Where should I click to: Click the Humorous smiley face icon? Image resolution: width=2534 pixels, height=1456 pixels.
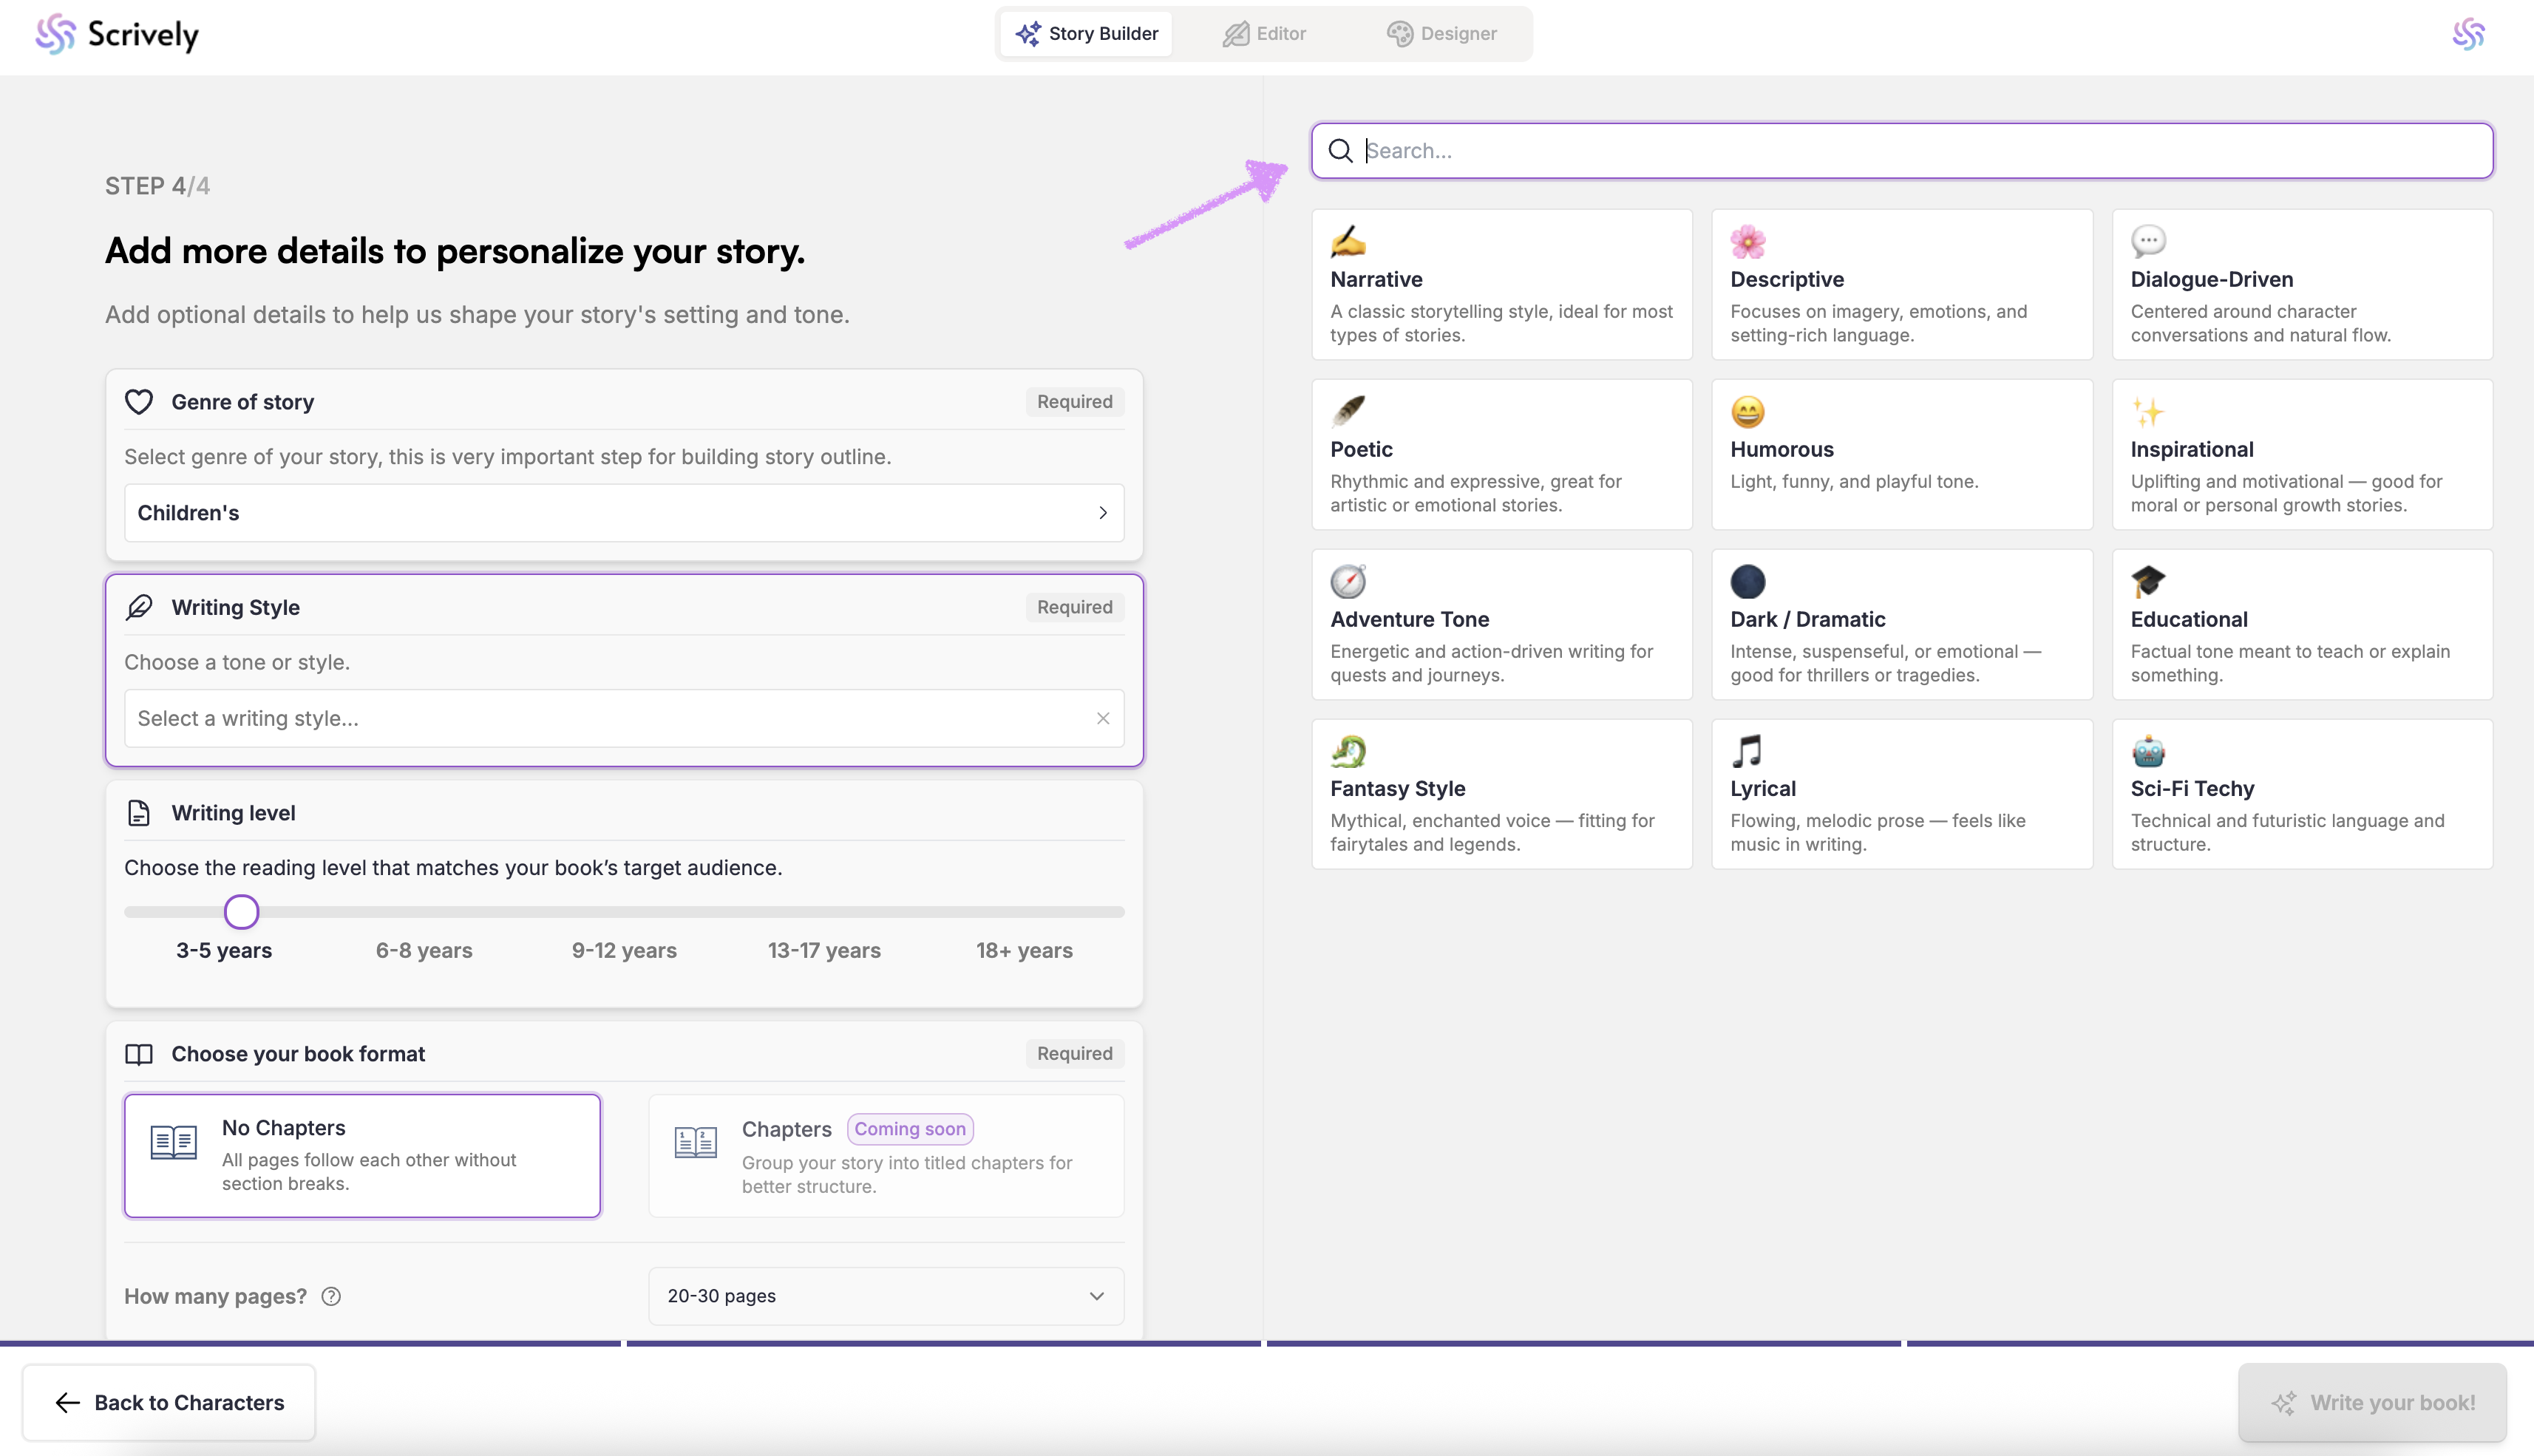point(1747,411)
